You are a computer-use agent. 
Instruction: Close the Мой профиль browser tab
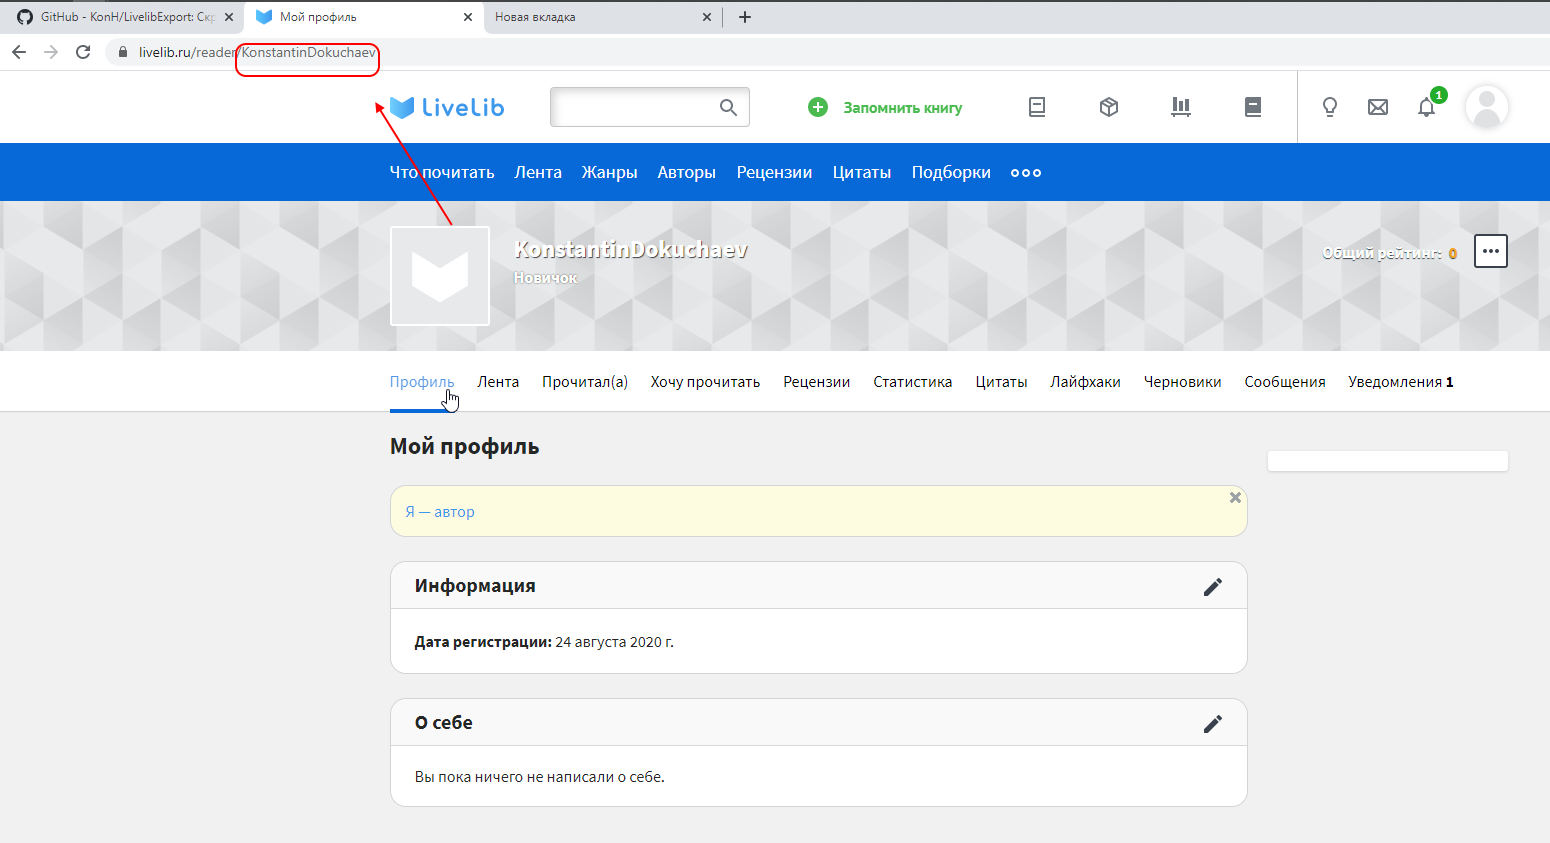click(x=468, y=17)
